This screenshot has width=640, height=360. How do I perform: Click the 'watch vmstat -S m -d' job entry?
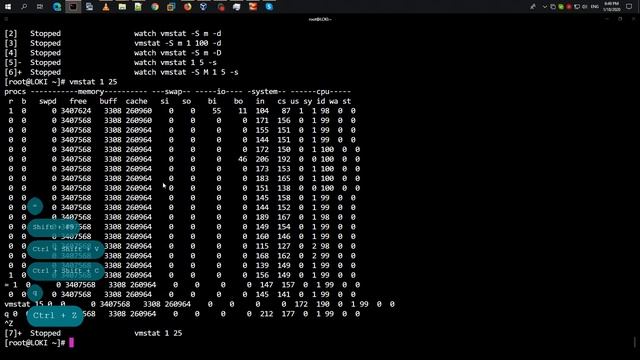(178, 33)
